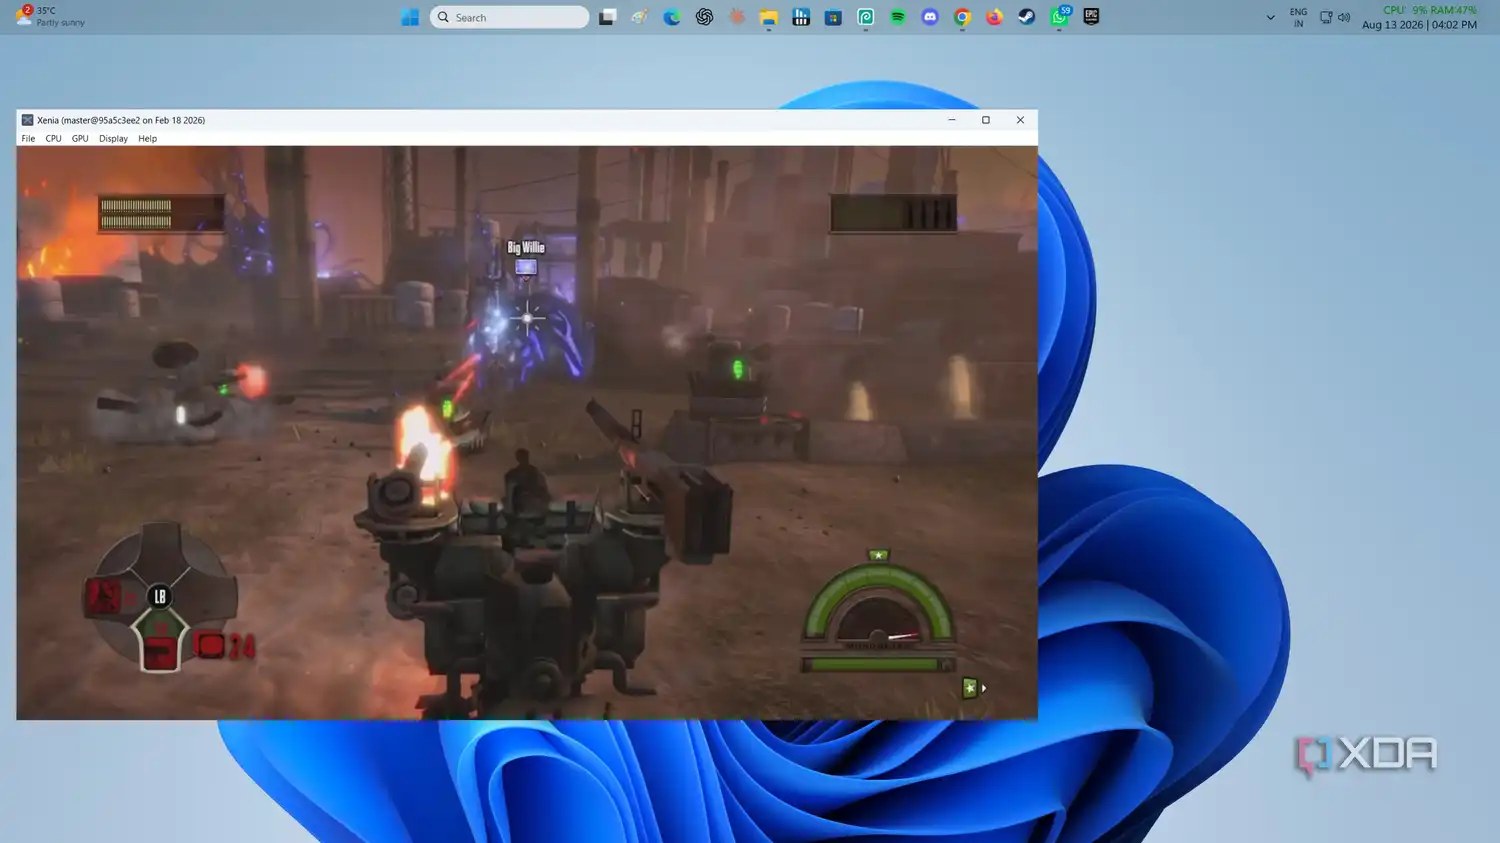Open the Help menu in Xenia

[x=147, y=139]
